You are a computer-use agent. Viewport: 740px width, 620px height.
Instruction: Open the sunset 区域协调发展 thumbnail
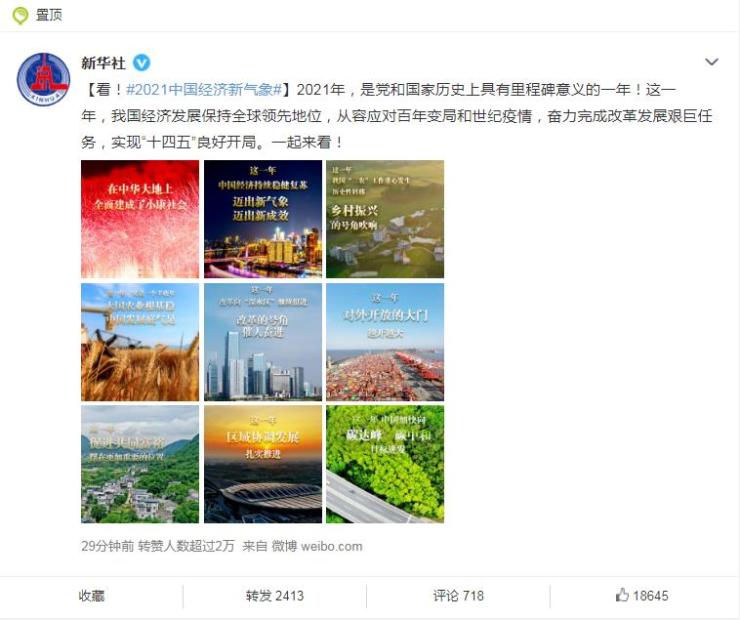(263, 464)
